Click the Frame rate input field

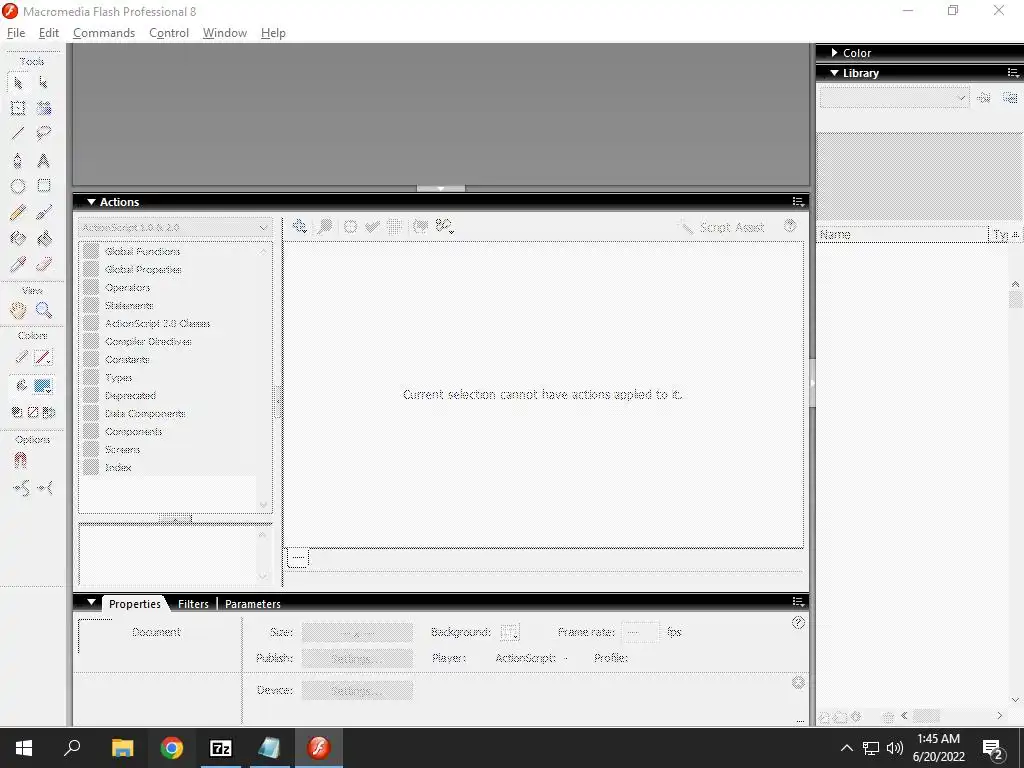coord(640,632)
